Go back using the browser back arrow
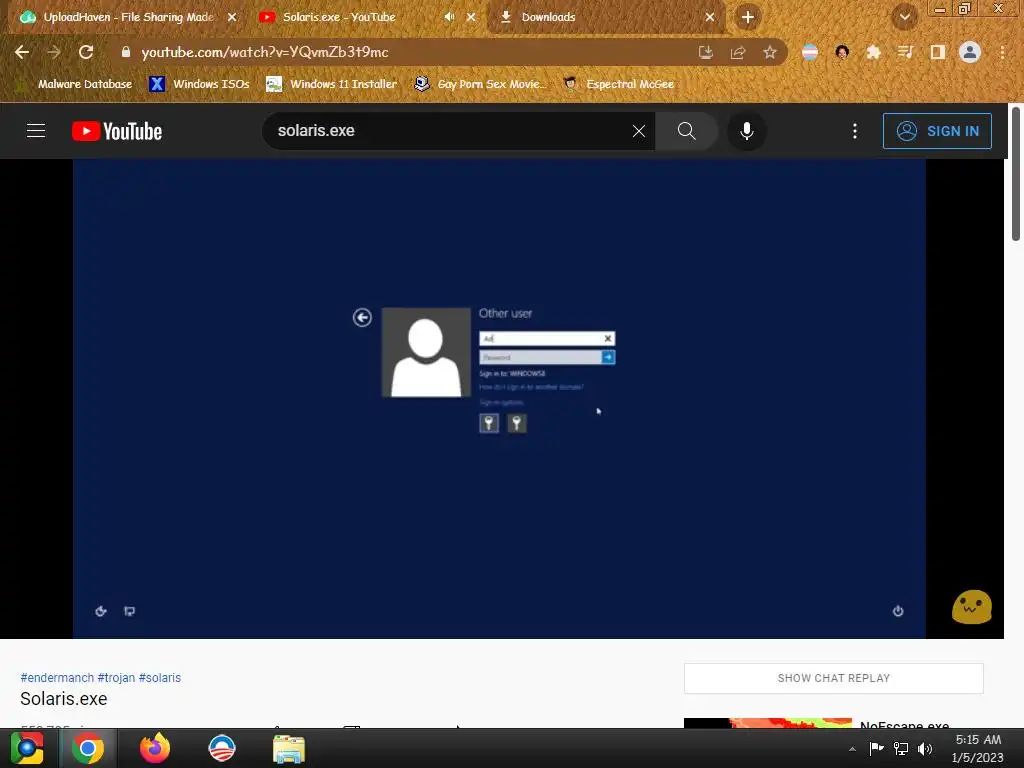The height and width of the screenshot is (768, 1024). click(22, 52)
